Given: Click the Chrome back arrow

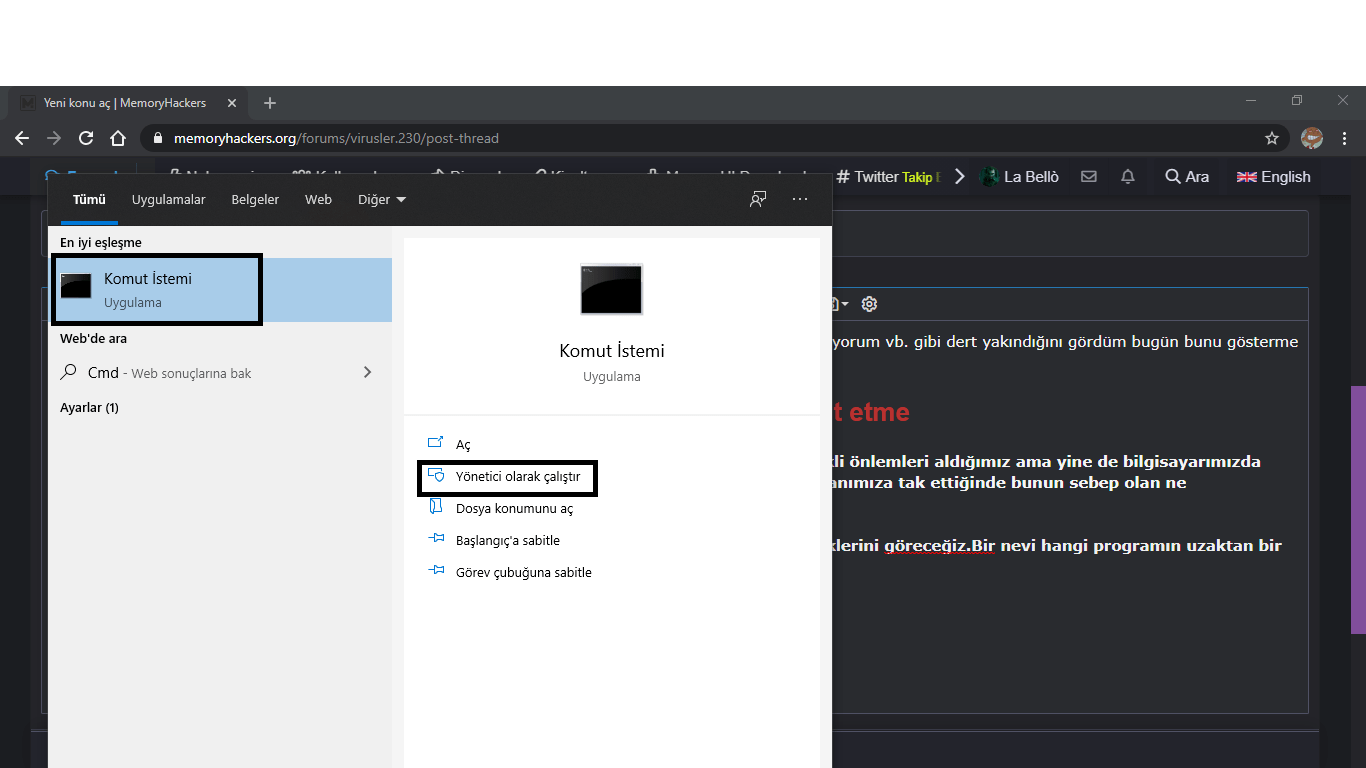Looking at the screenshot, I should click(x=22, y=138).
